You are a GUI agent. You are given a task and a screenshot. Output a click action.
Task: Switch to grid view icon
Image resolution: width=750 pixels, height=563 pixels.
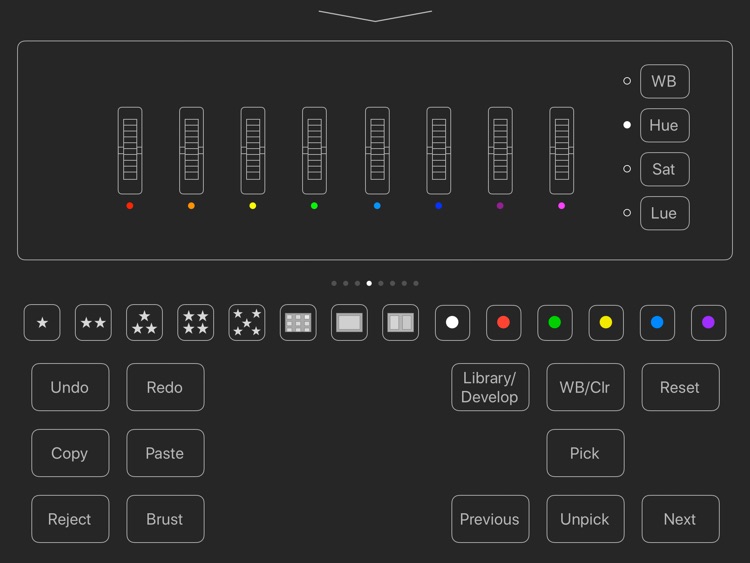pos(298,322)
